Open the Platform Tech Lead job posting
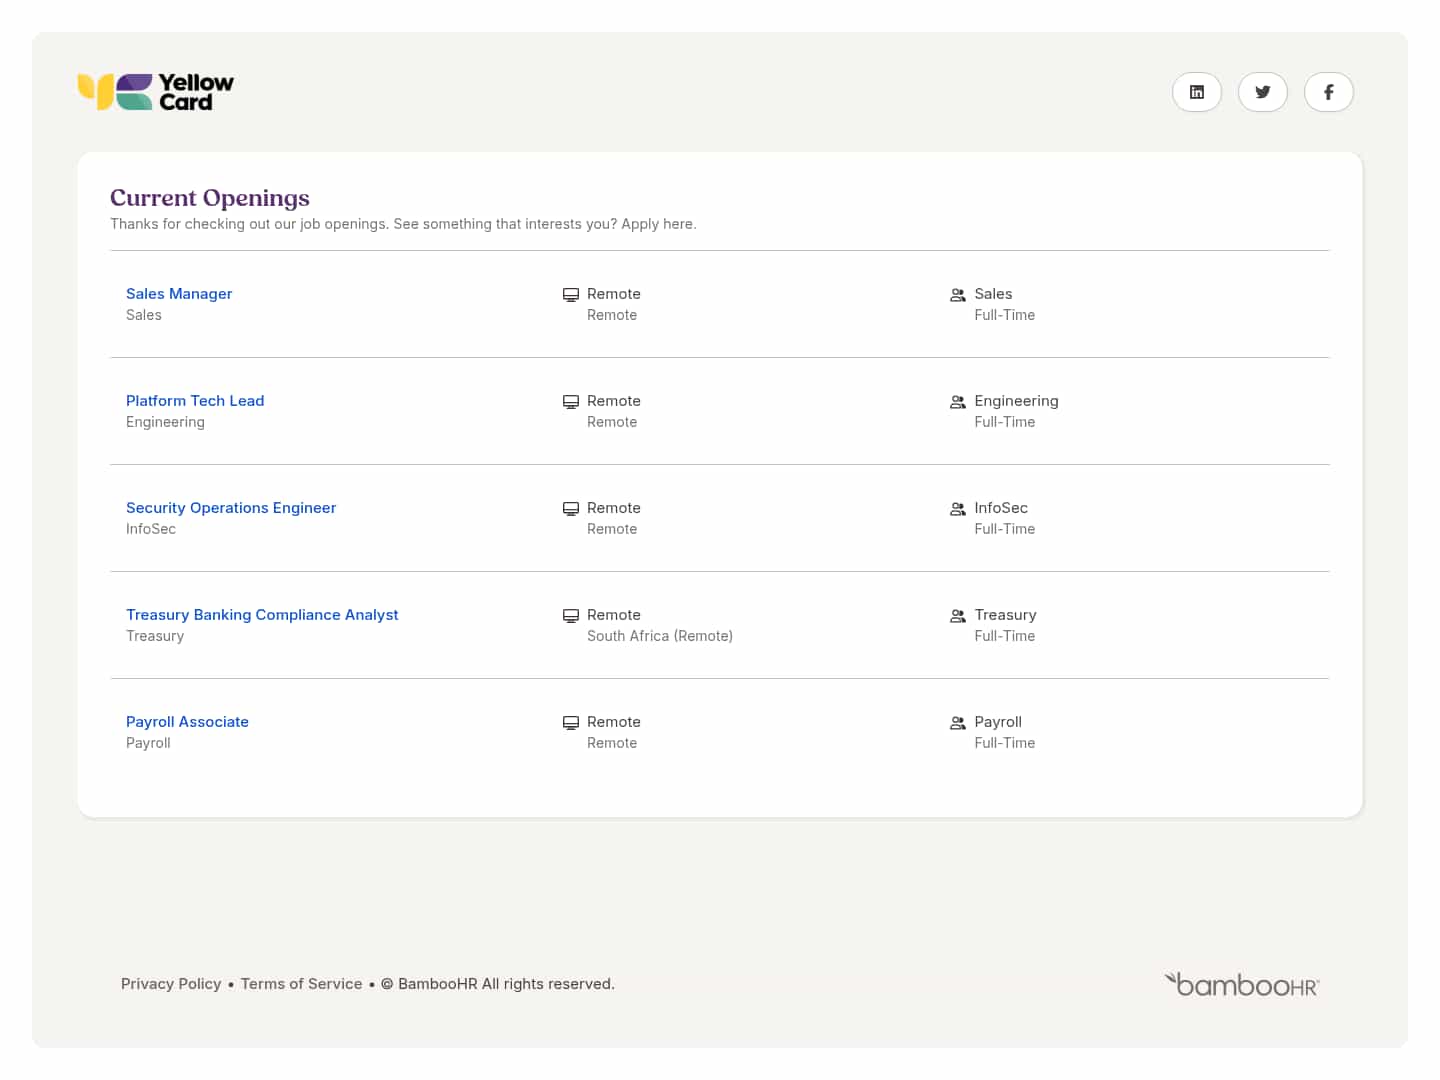This screenshot has width=1440, height=1080. [195, 401]
